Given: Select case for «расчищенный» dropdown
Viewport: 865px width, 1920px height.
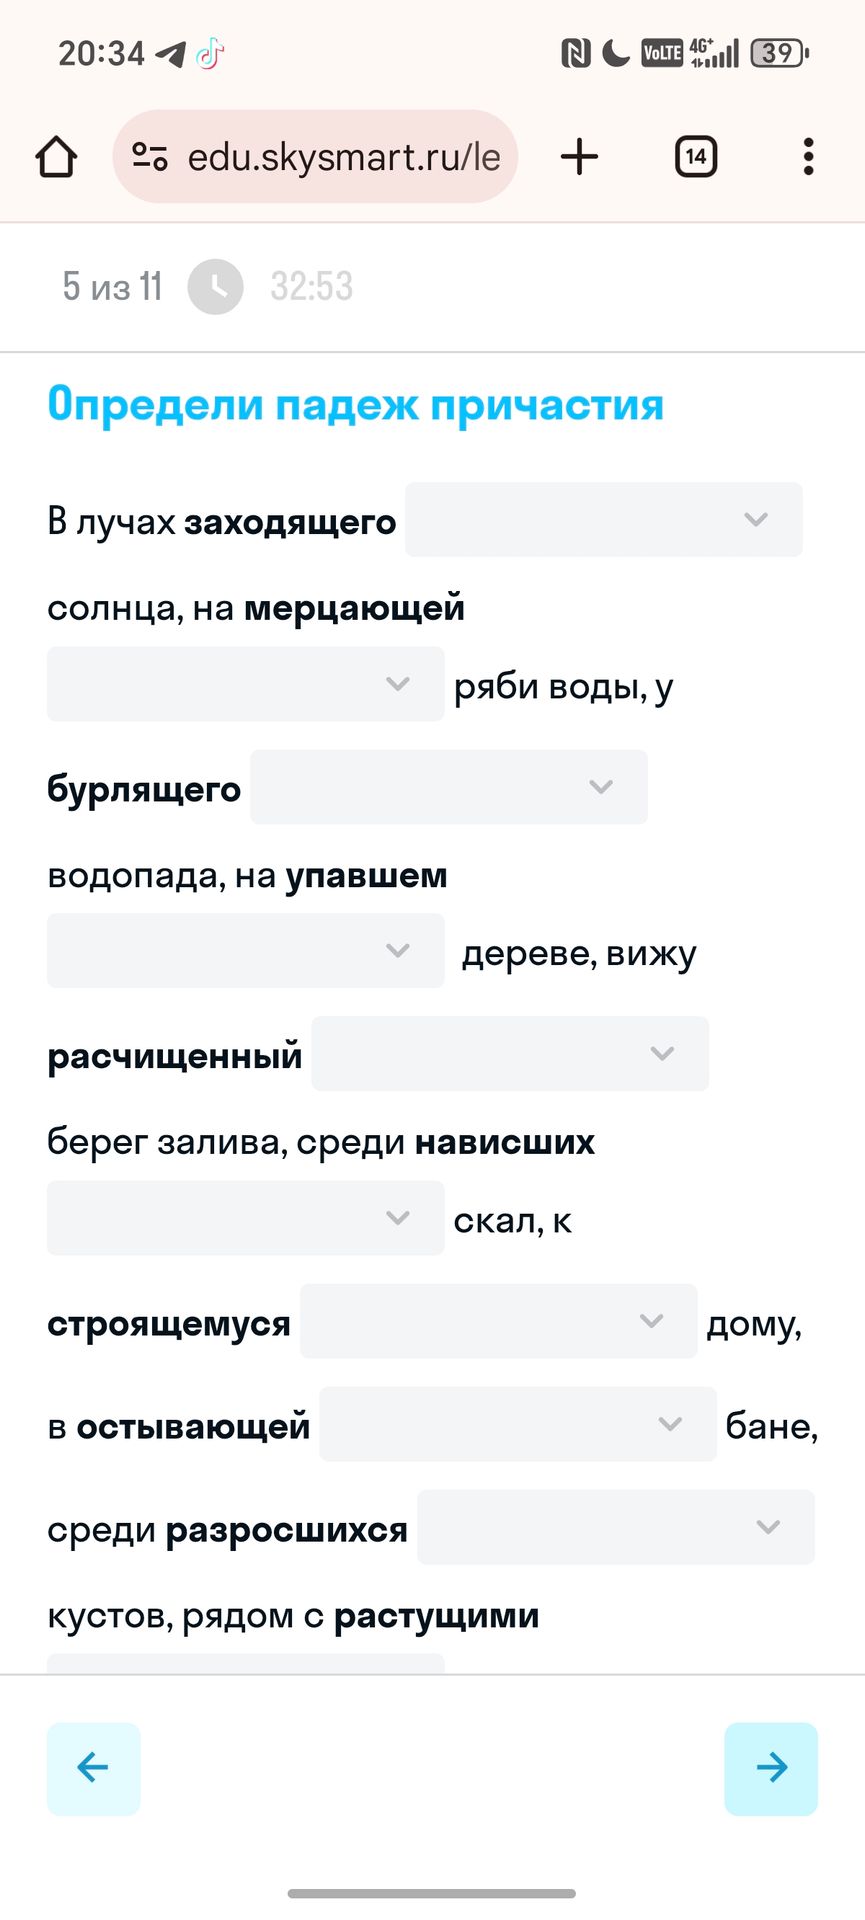Looking at the screenshot, I should 510,1054.
